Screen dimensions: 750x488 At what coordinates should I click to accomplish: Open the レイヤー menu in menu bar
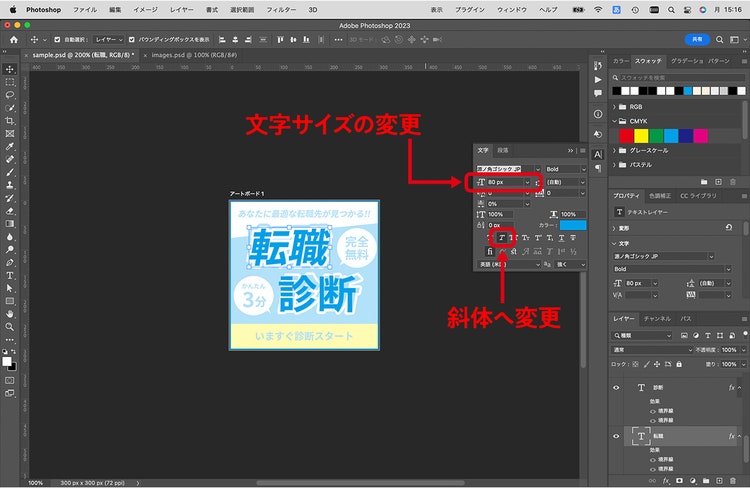(x=182, y=10)
